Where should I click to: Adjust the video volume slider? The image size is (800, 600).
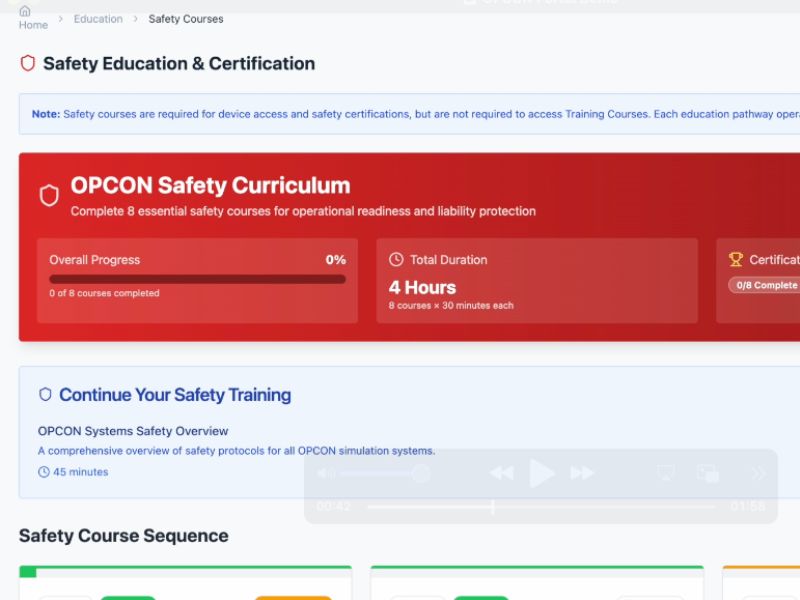pos(385,473)
